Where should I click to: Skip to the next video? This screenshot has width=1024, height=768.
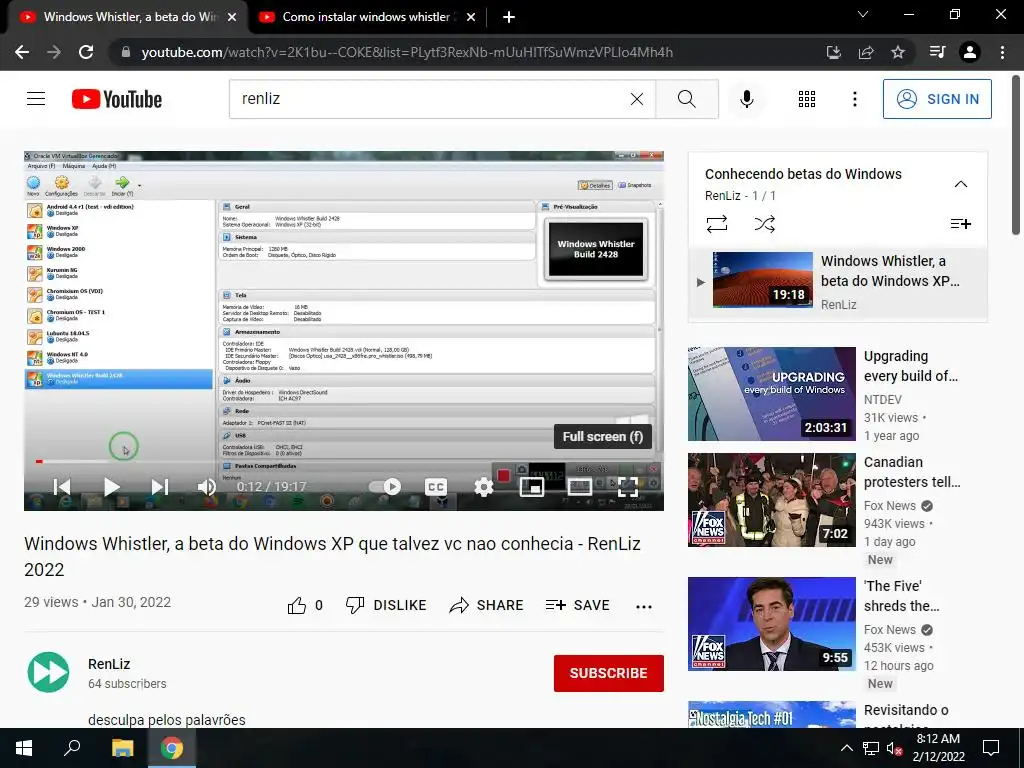click(x=159, y=487)
